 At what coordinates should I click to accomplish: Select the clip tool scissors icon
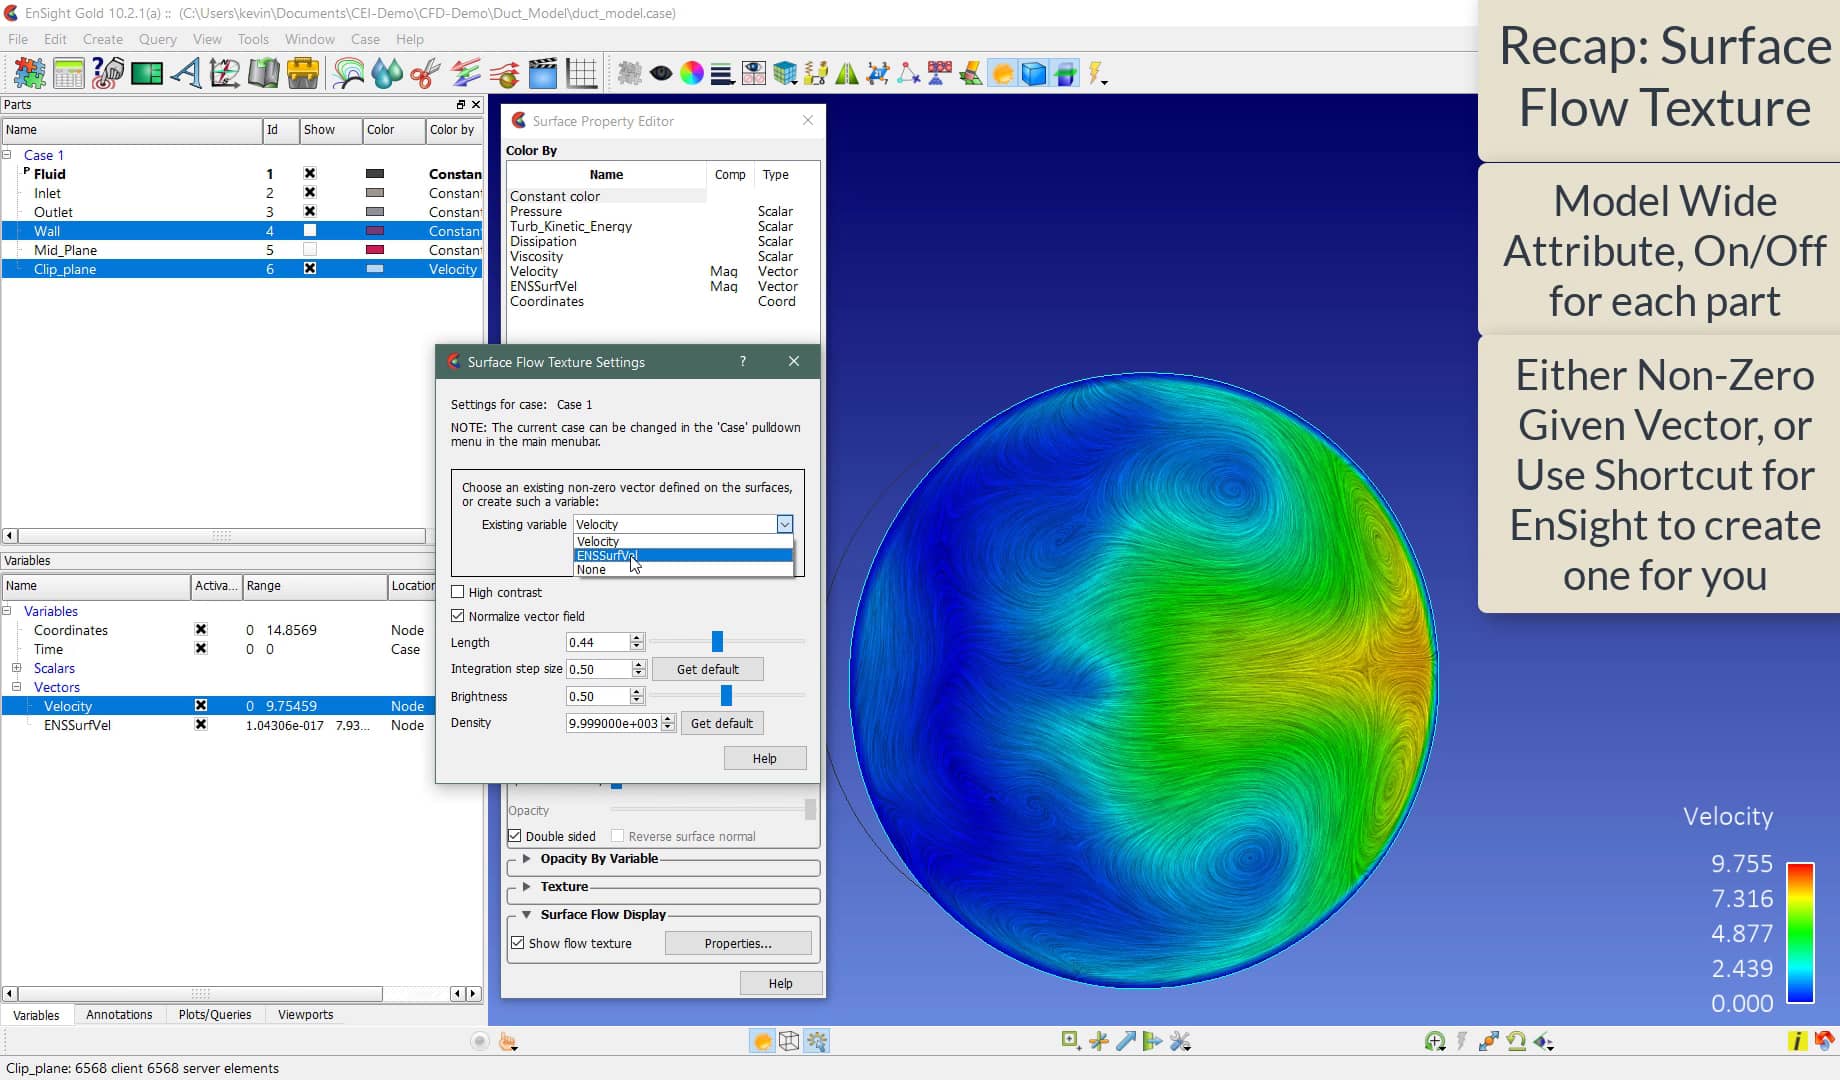(424, 73)
